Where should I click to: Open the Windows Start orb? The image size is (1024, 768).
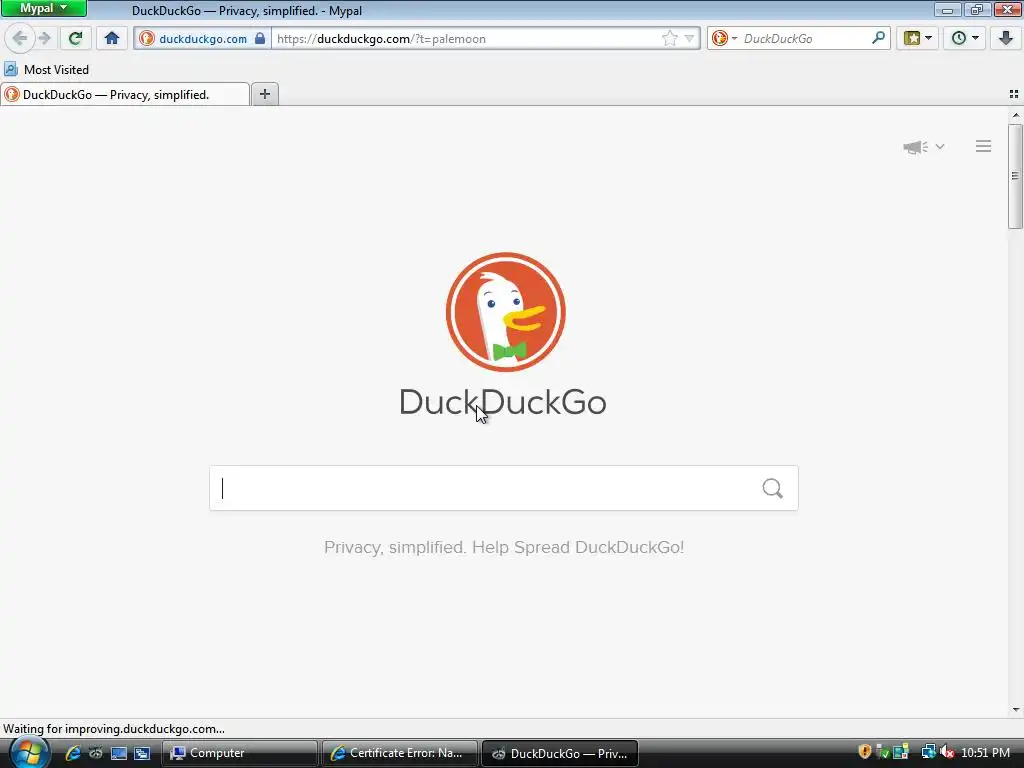point(29,753)
